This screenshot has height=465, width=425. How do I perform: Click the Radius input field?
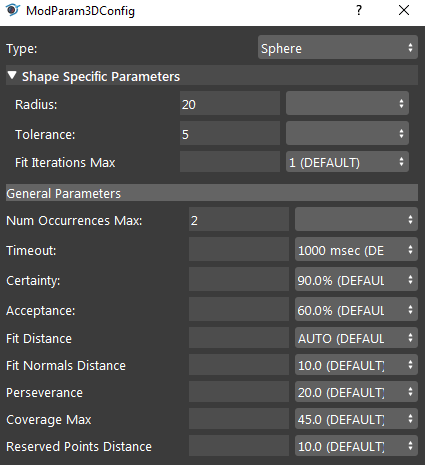click(x=230, y=103)
